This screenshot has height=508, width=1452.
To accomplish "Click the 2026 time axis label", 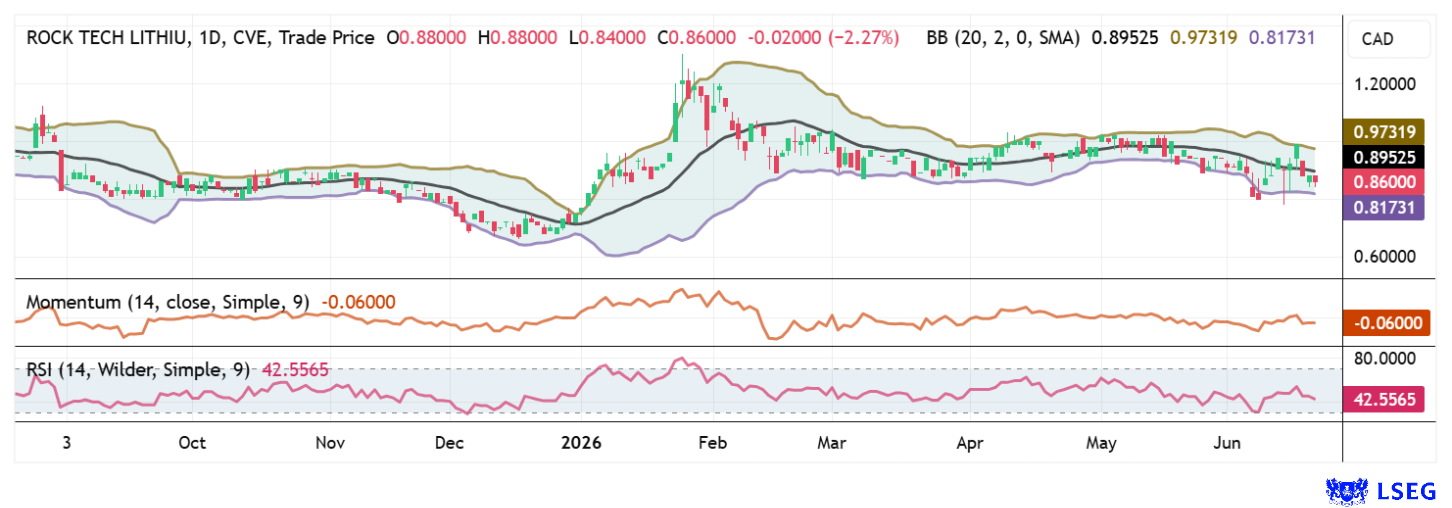I will (581, 442).
